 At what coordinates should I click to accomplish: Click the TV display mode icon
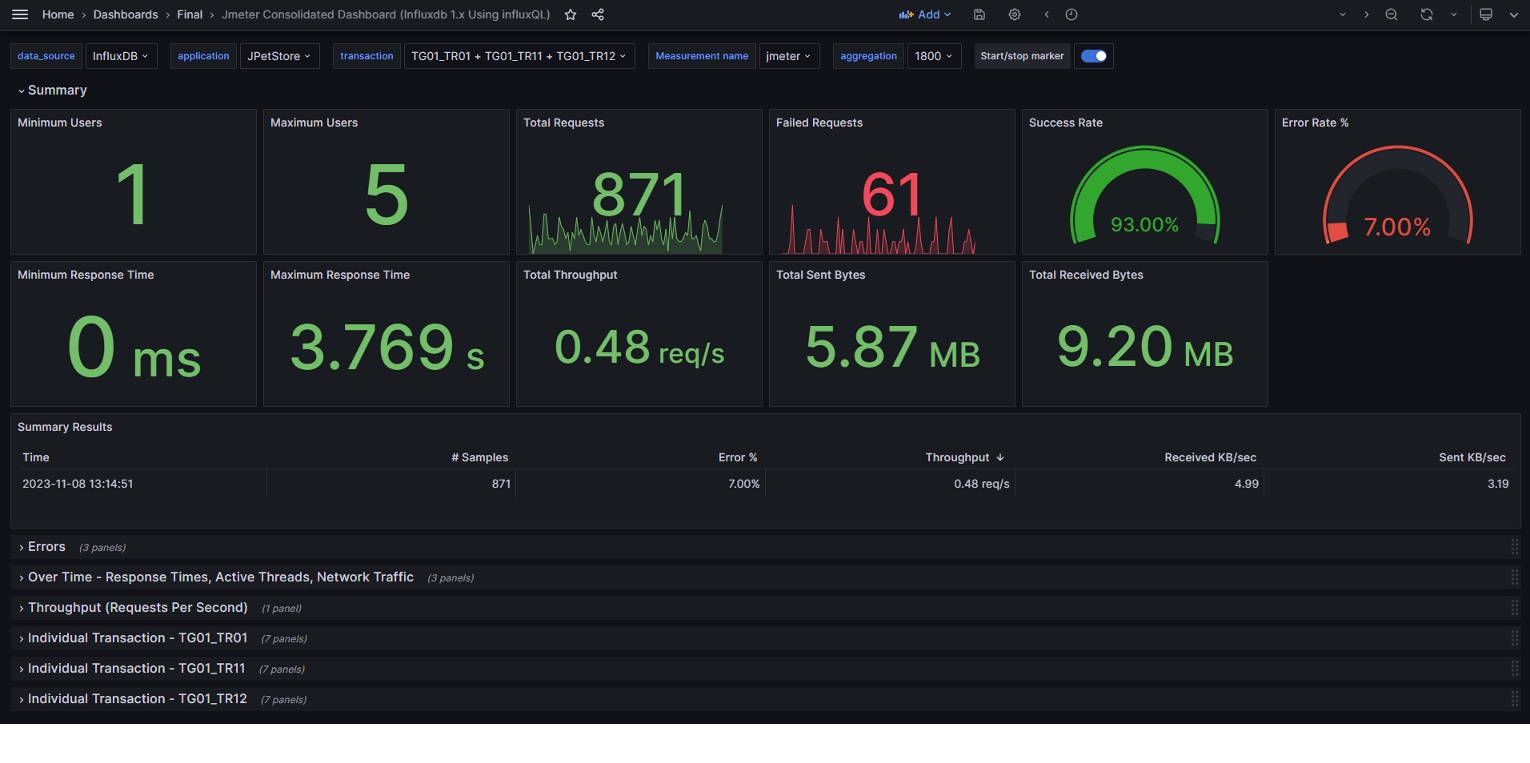1486,15
